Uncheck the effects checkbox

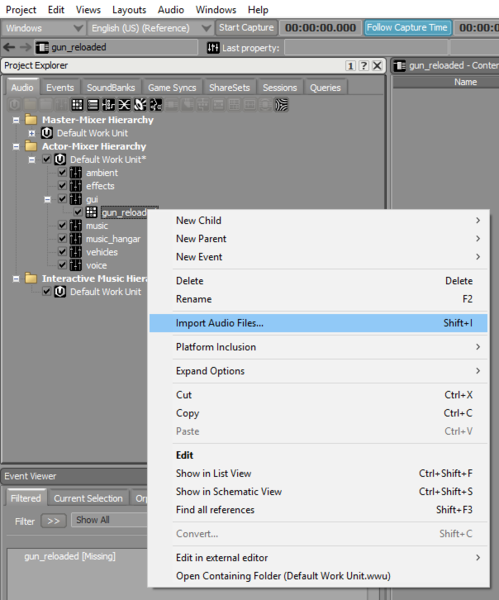[x=62, y=186]
